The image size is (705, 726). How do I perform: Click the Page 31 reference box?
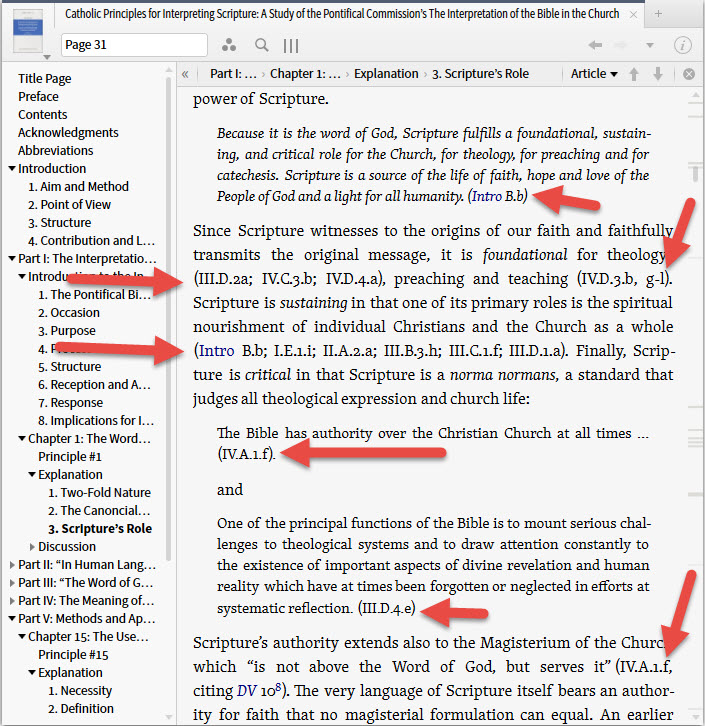134,45
